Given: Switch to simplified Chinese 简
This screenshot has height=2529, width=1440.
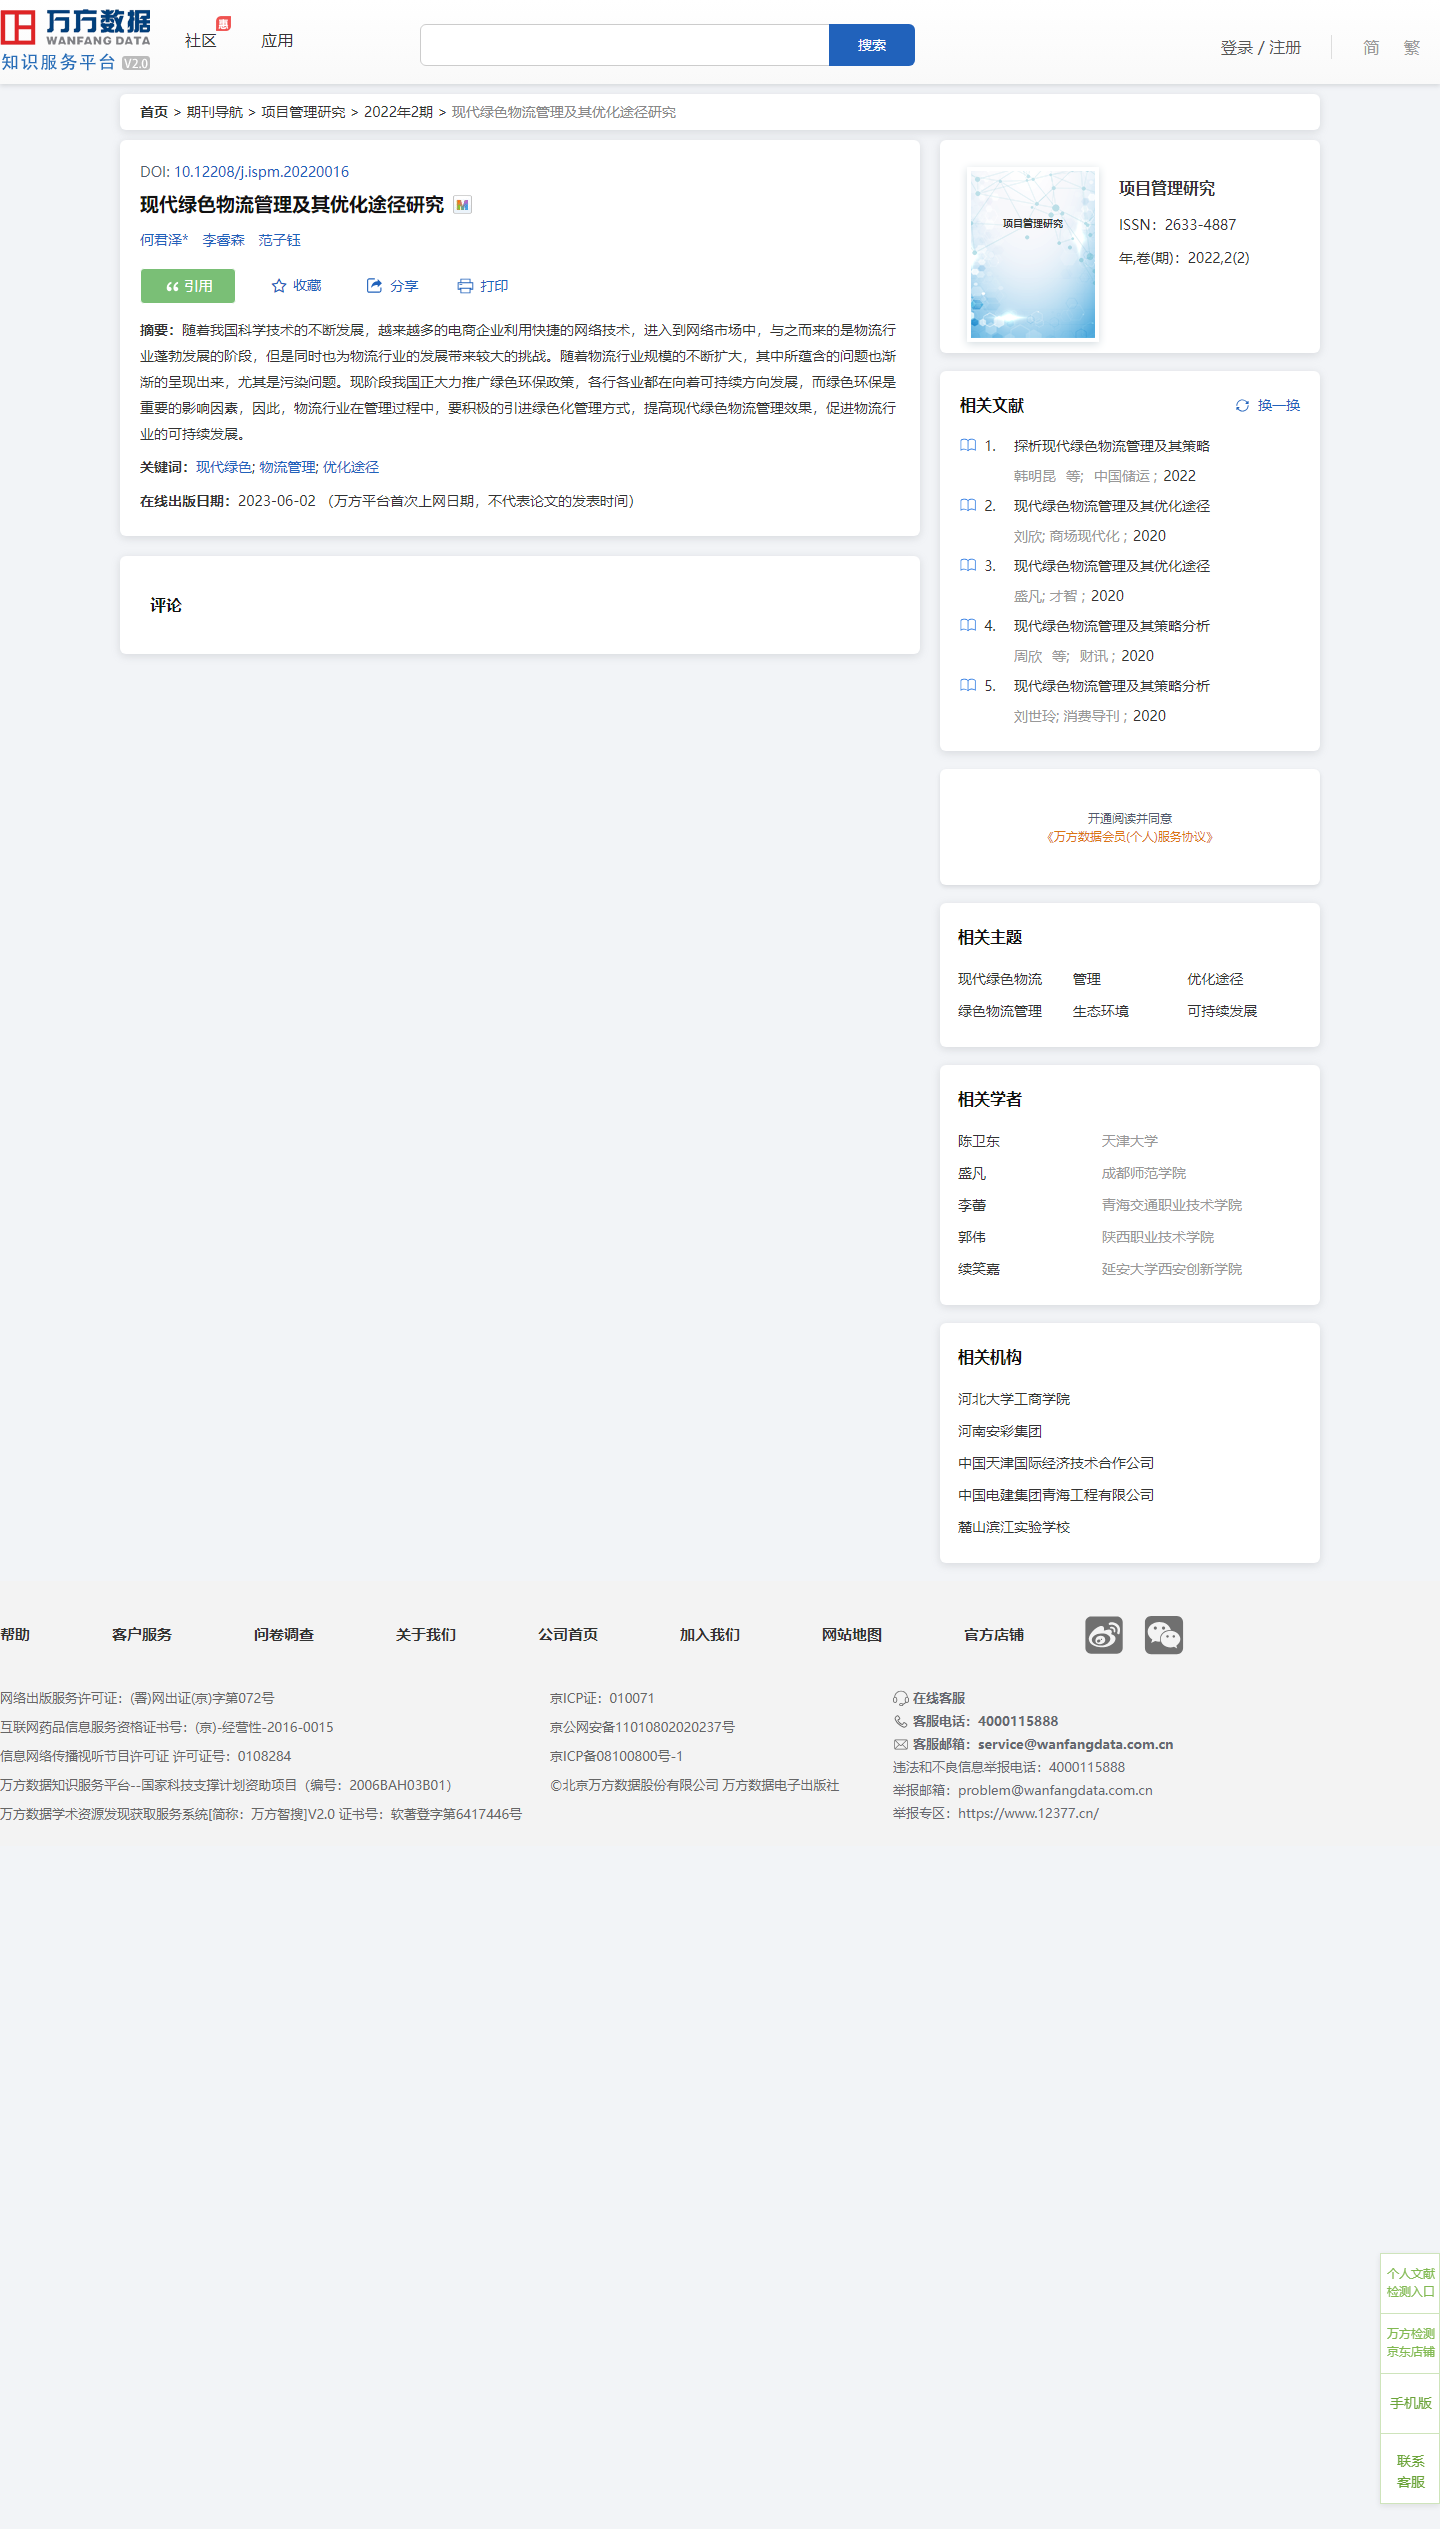Looking at the screenshot, I should pos(1371,47).
